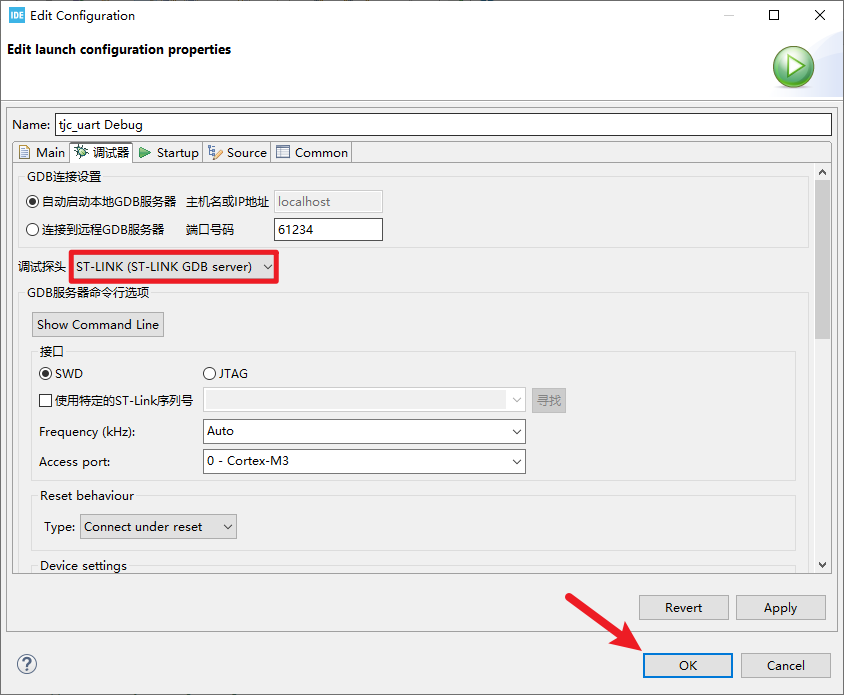Open the Main tab

pos(41,152)
